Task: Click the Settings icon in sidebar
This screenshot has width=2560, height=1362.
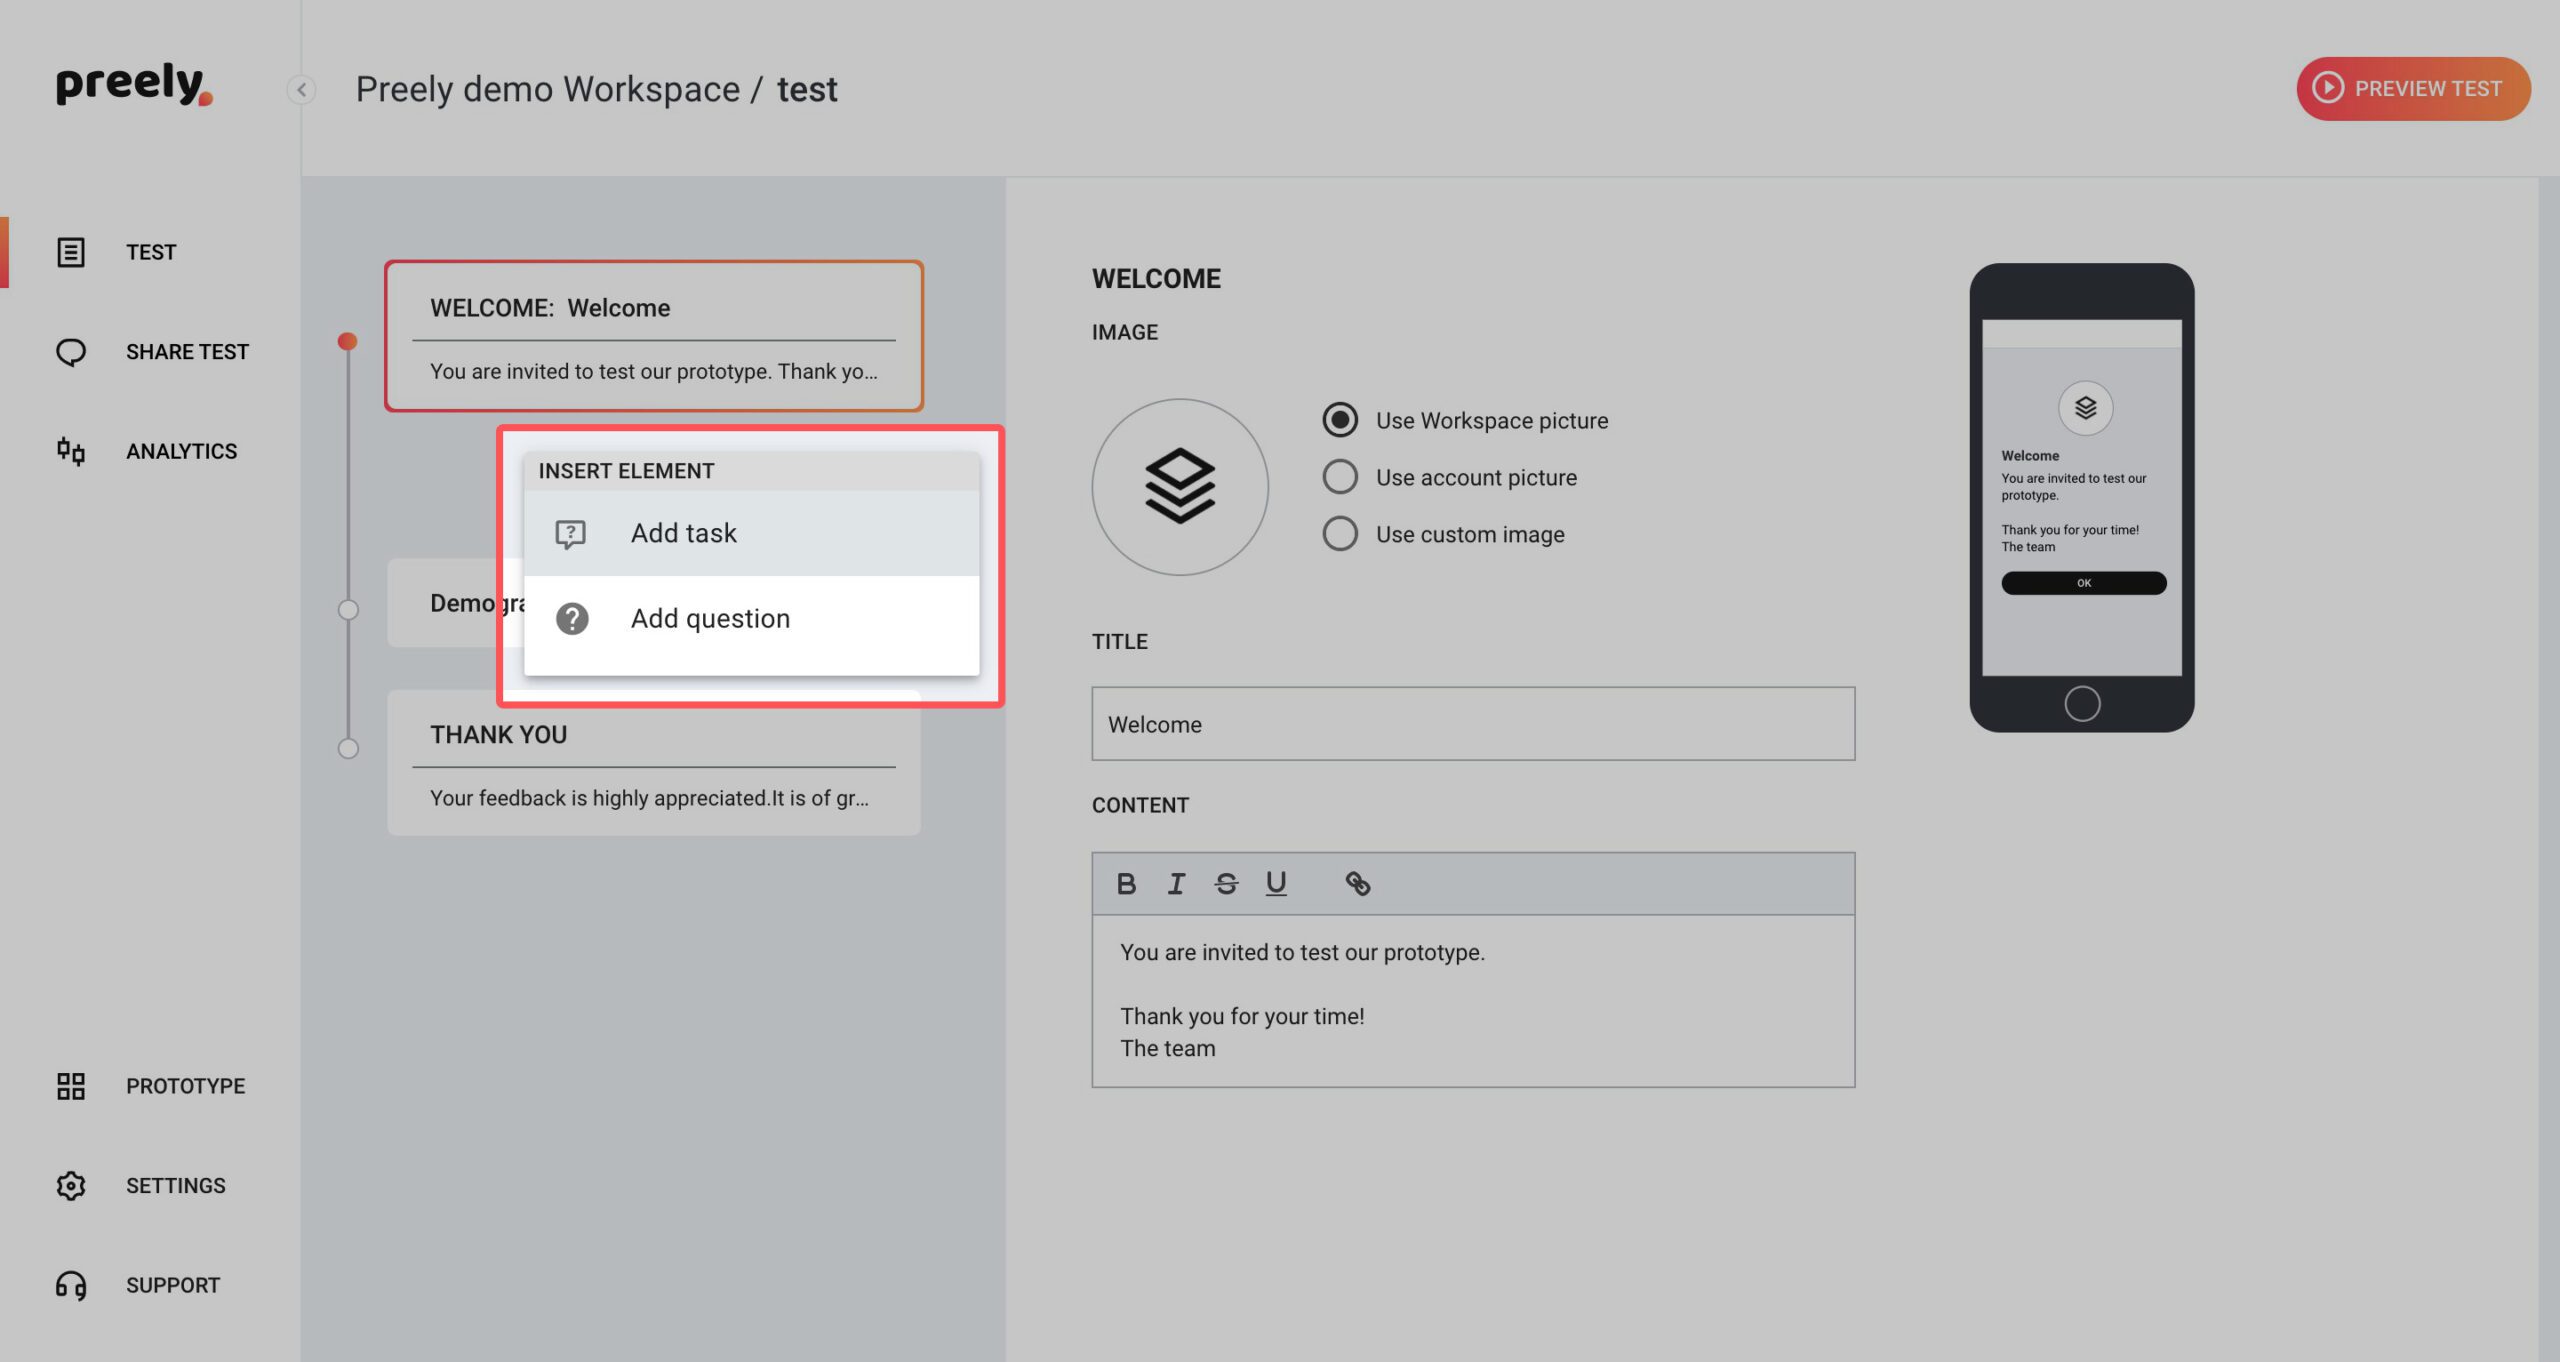Action: [69, 1184]
